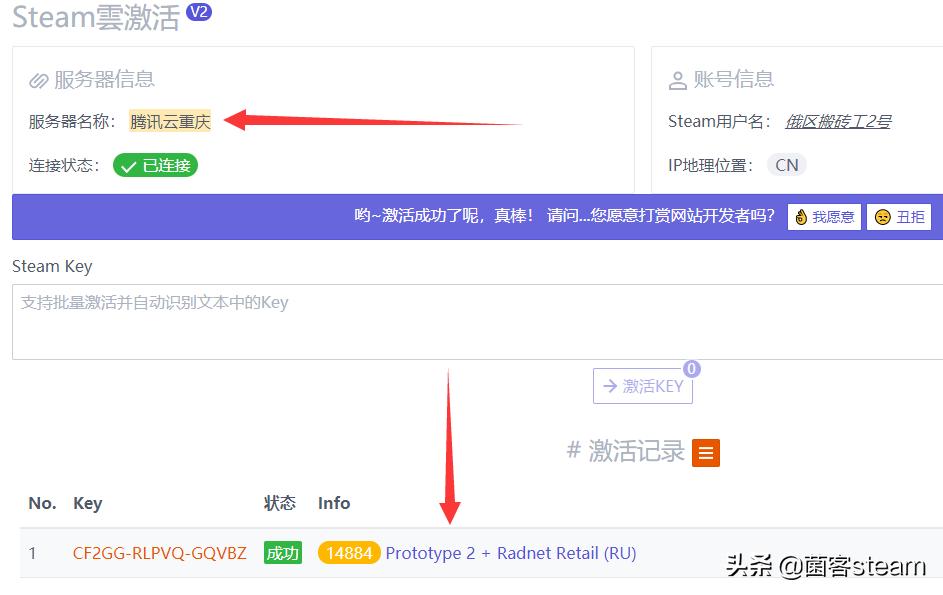This screenshot has width=943, height=595.
Task: Click the CN IP location badge
Action: (x=786, y=164)
